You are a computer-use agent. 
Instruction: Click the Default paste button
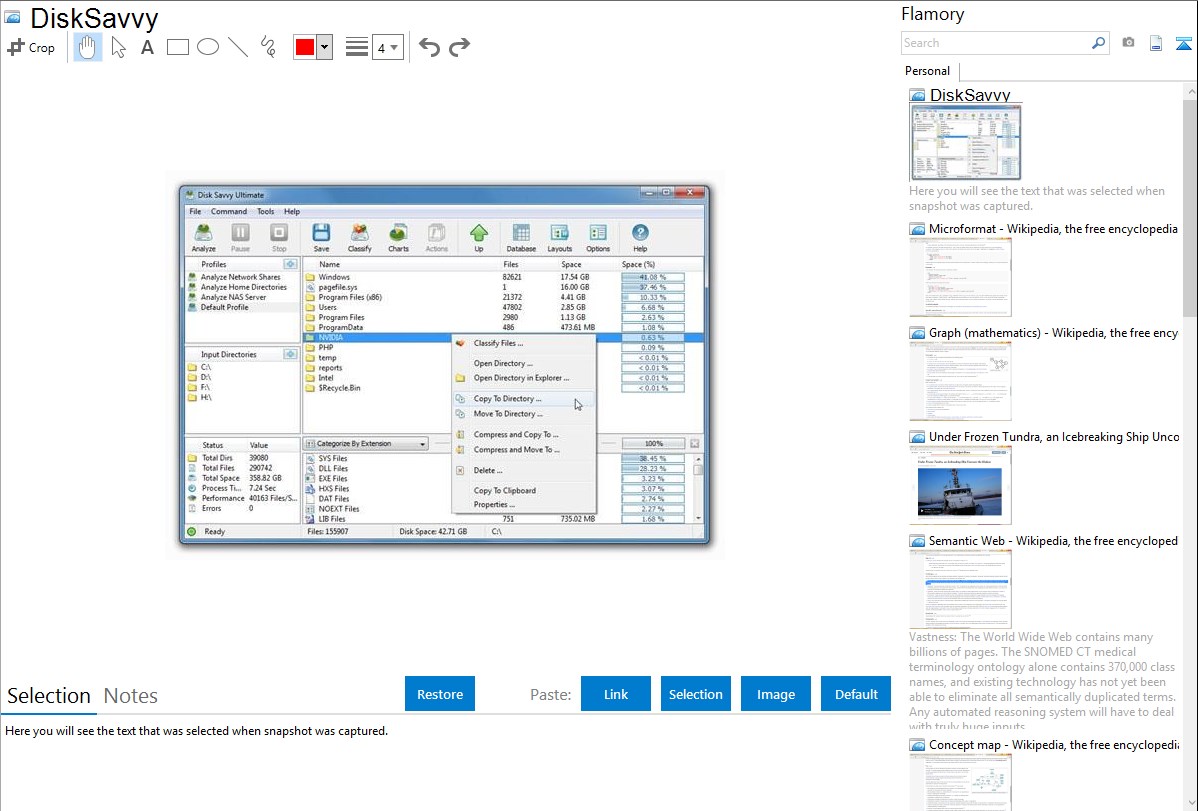(856, 694)
